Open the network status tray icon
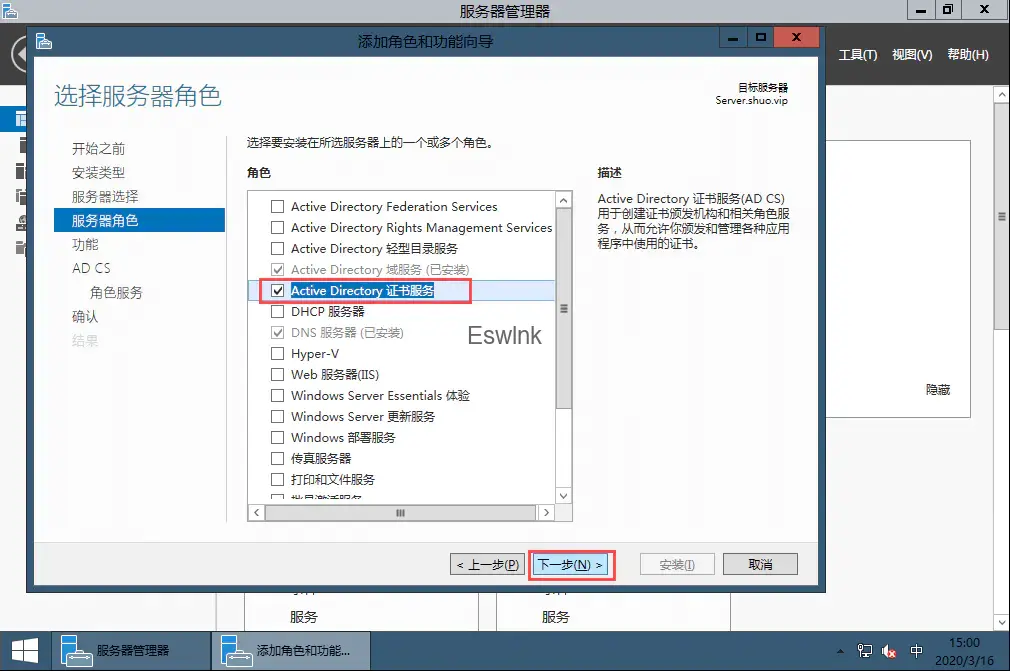1010x671 pixels. (865, 652)
